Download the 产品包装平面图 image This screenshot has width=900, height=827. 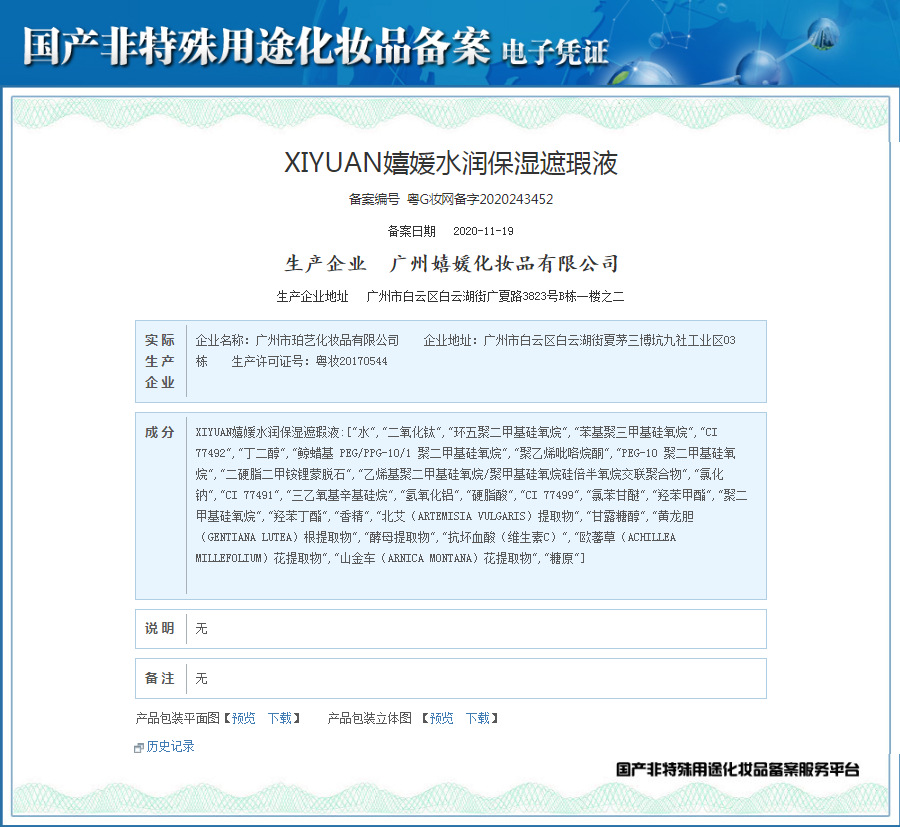click(280, 718)
